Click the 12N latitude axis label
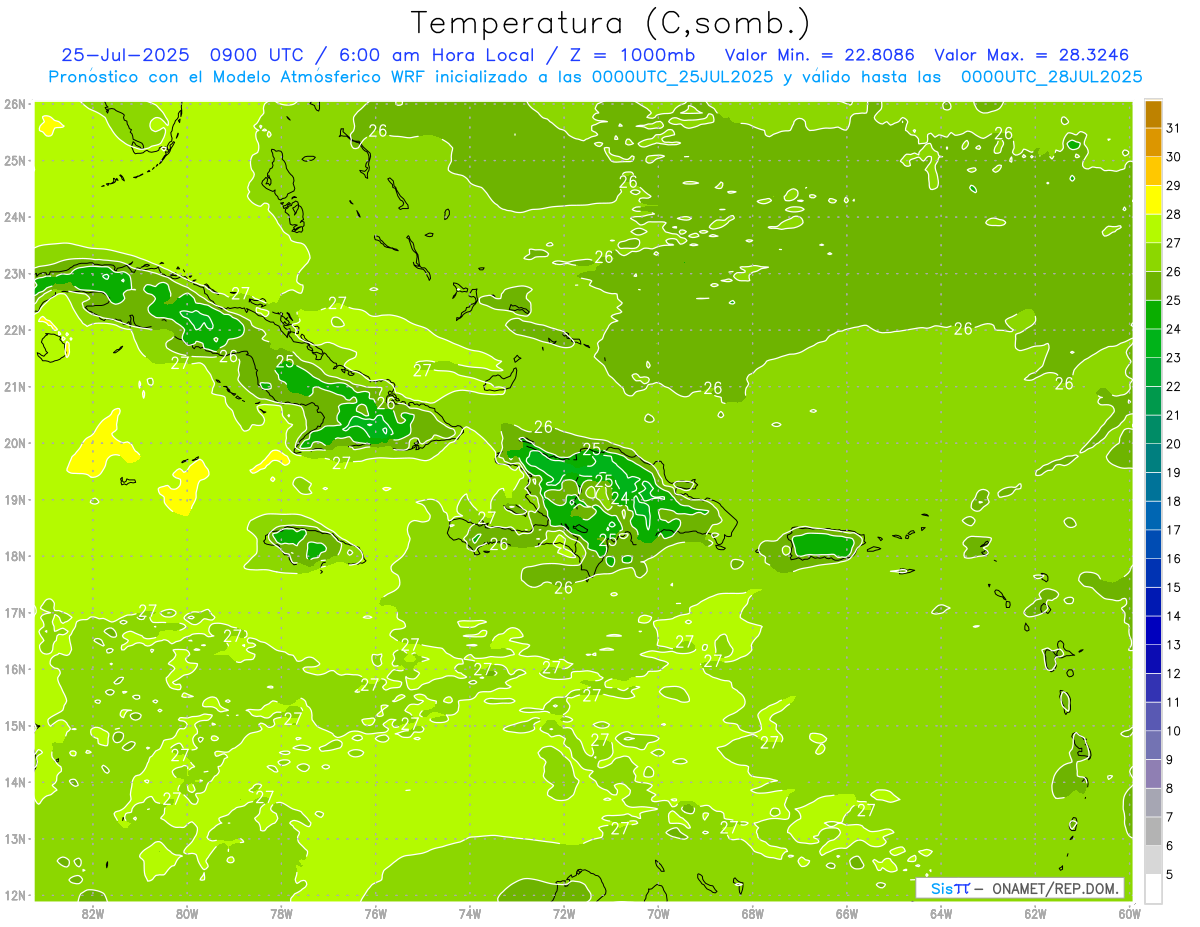1200x927 pixels. click(15, 895)
